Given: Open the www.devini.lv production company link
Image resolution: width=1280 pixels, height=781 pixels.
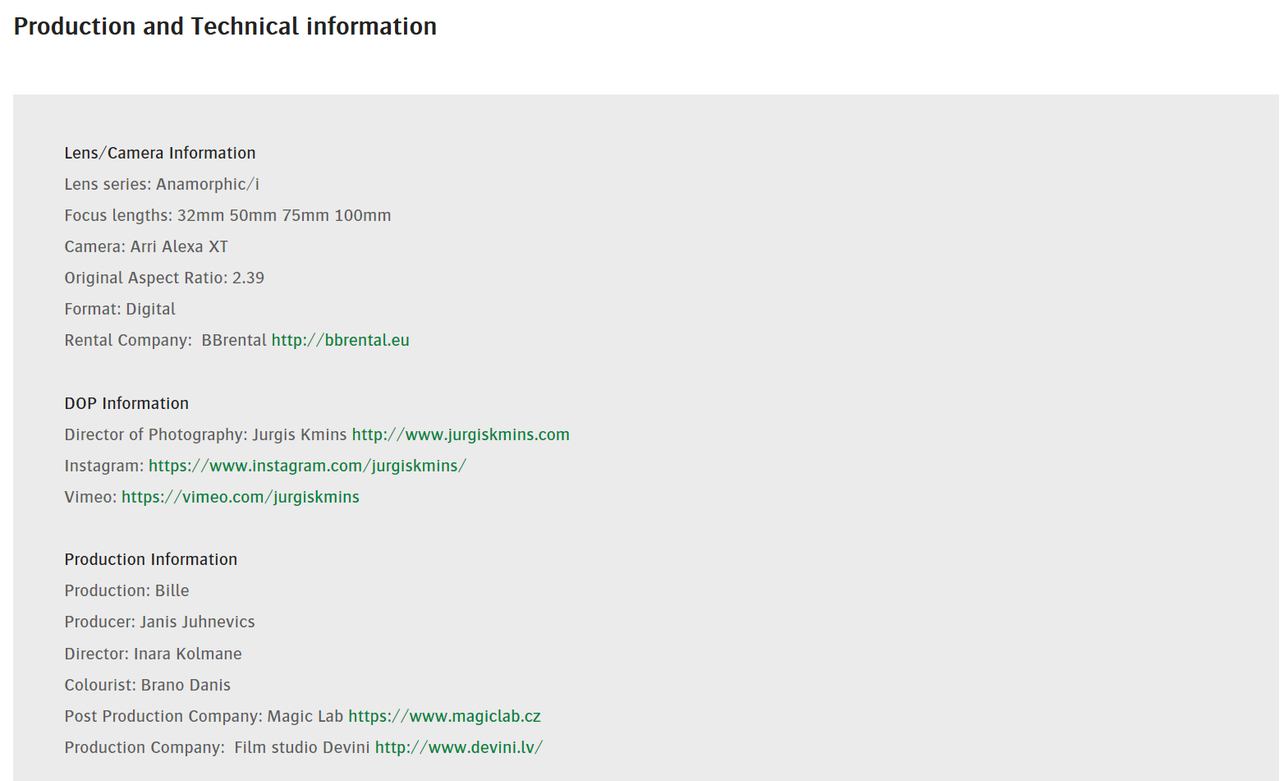Looking at the screenshot, I should pyautogui.click(x=459, y=747).
